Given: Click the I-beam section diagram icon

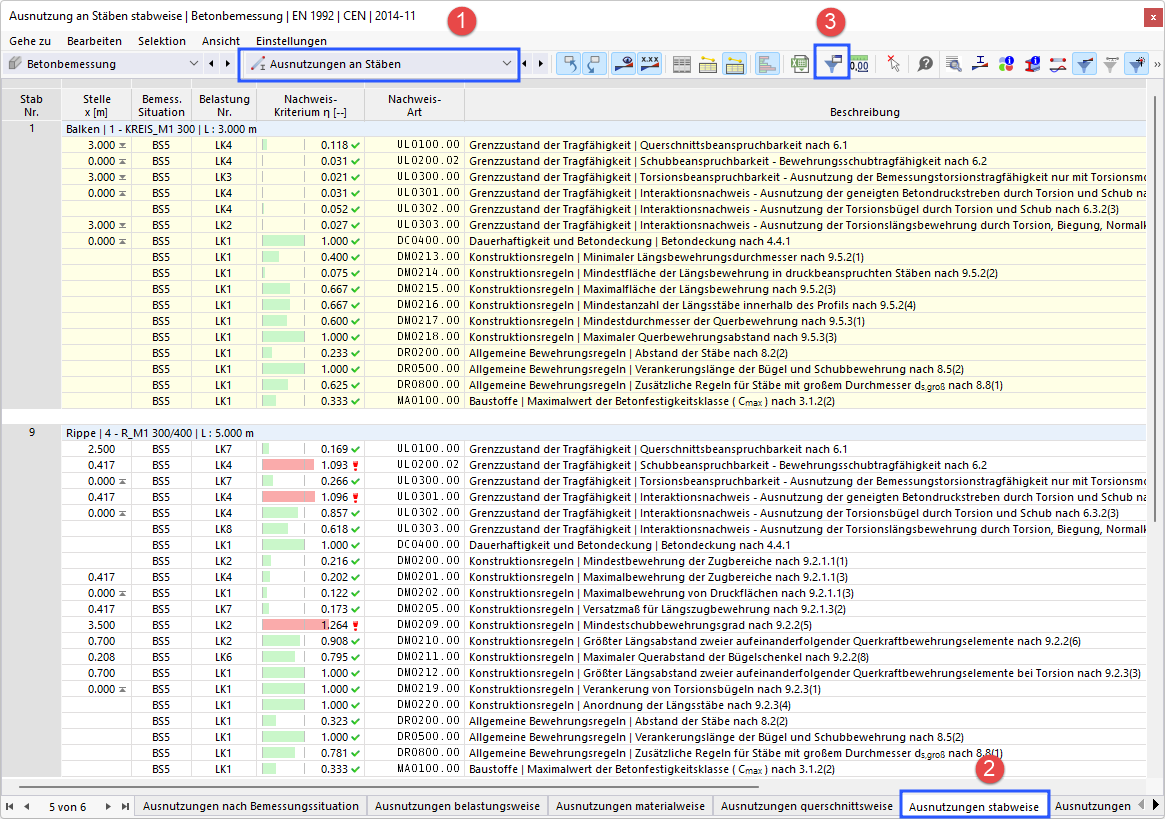Looking at the screenshot, I should pyautogui.click(x=980, y=65).
